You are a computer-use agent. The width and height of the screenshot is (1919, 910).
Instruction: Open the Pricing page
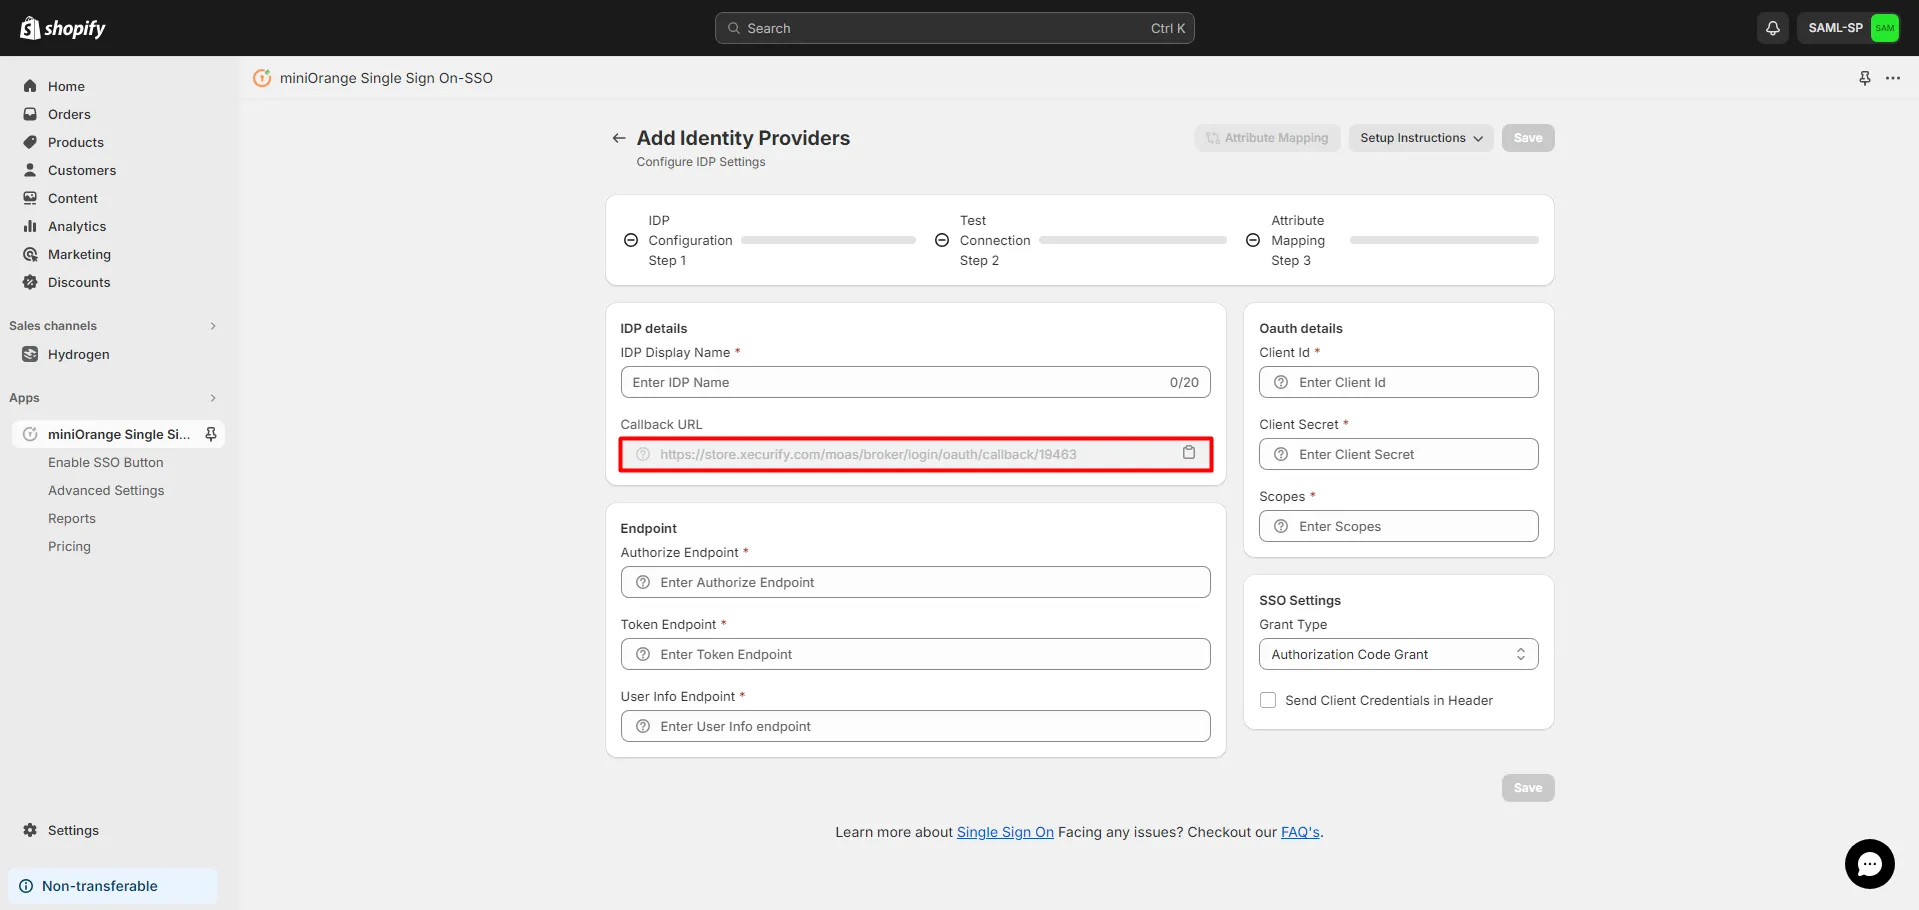pyautogui.click(x=69, y=546)
